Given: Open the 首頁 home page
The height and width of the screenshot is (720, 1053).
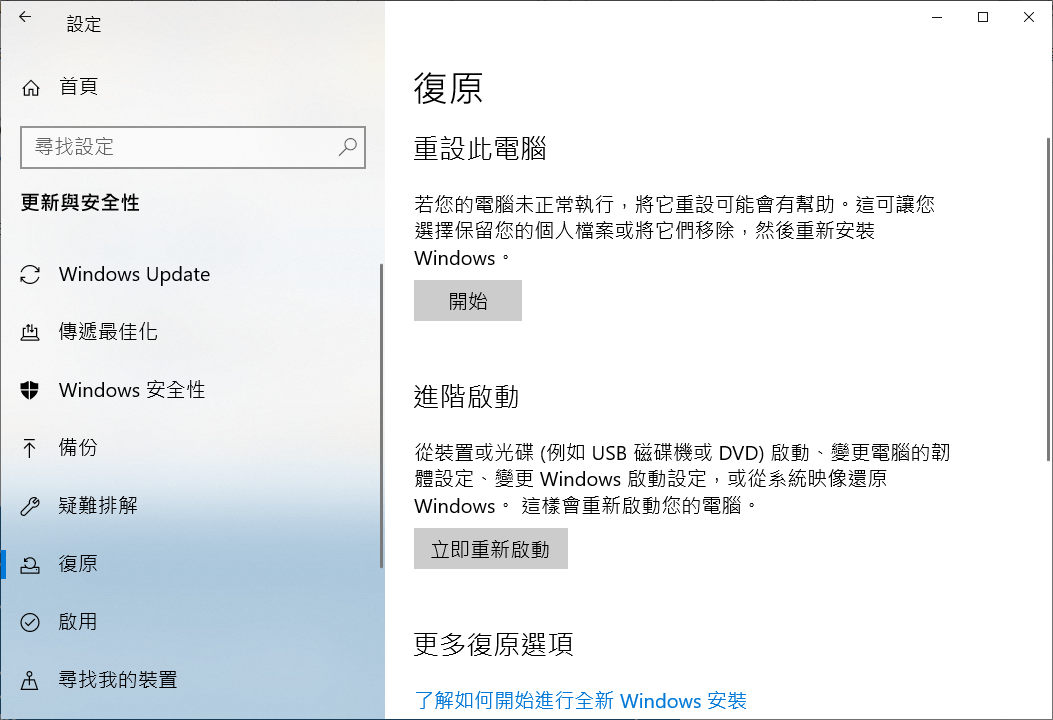Looking at the screenshot, I should tap(79, 87).
